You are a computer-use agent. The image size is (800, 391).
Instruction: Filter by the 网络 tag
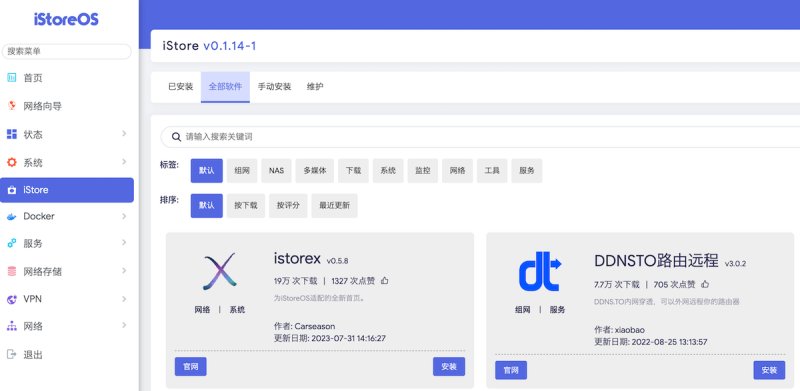click(x=457, y=170)
